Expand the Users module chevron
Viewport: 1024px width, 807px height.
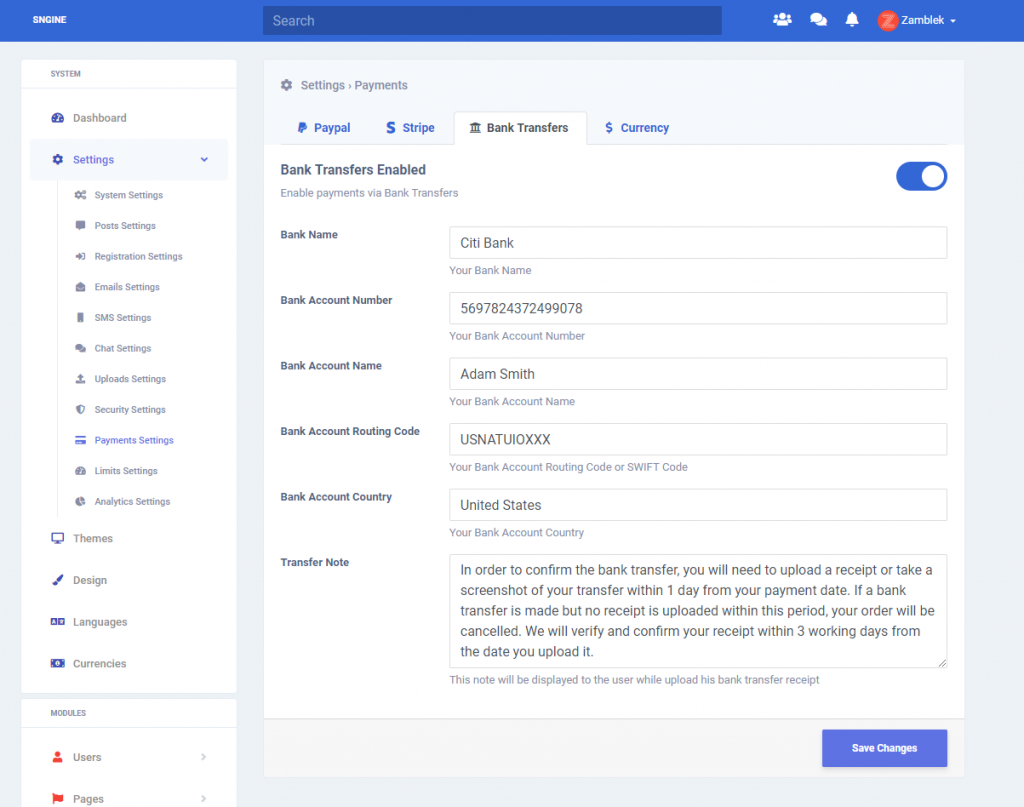(204, 757)
